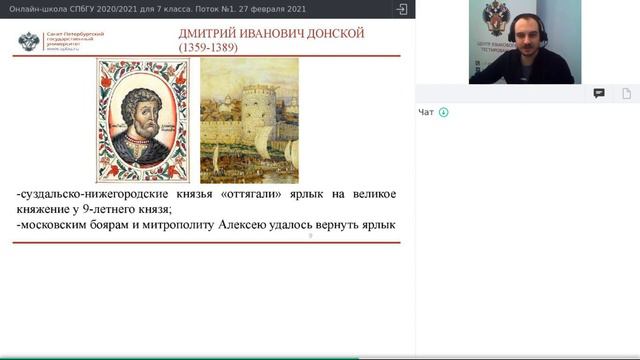This screenshot has height=360, width=640.
Task: Click the 'Чат' panel label
Action: (x=426, y=112)
